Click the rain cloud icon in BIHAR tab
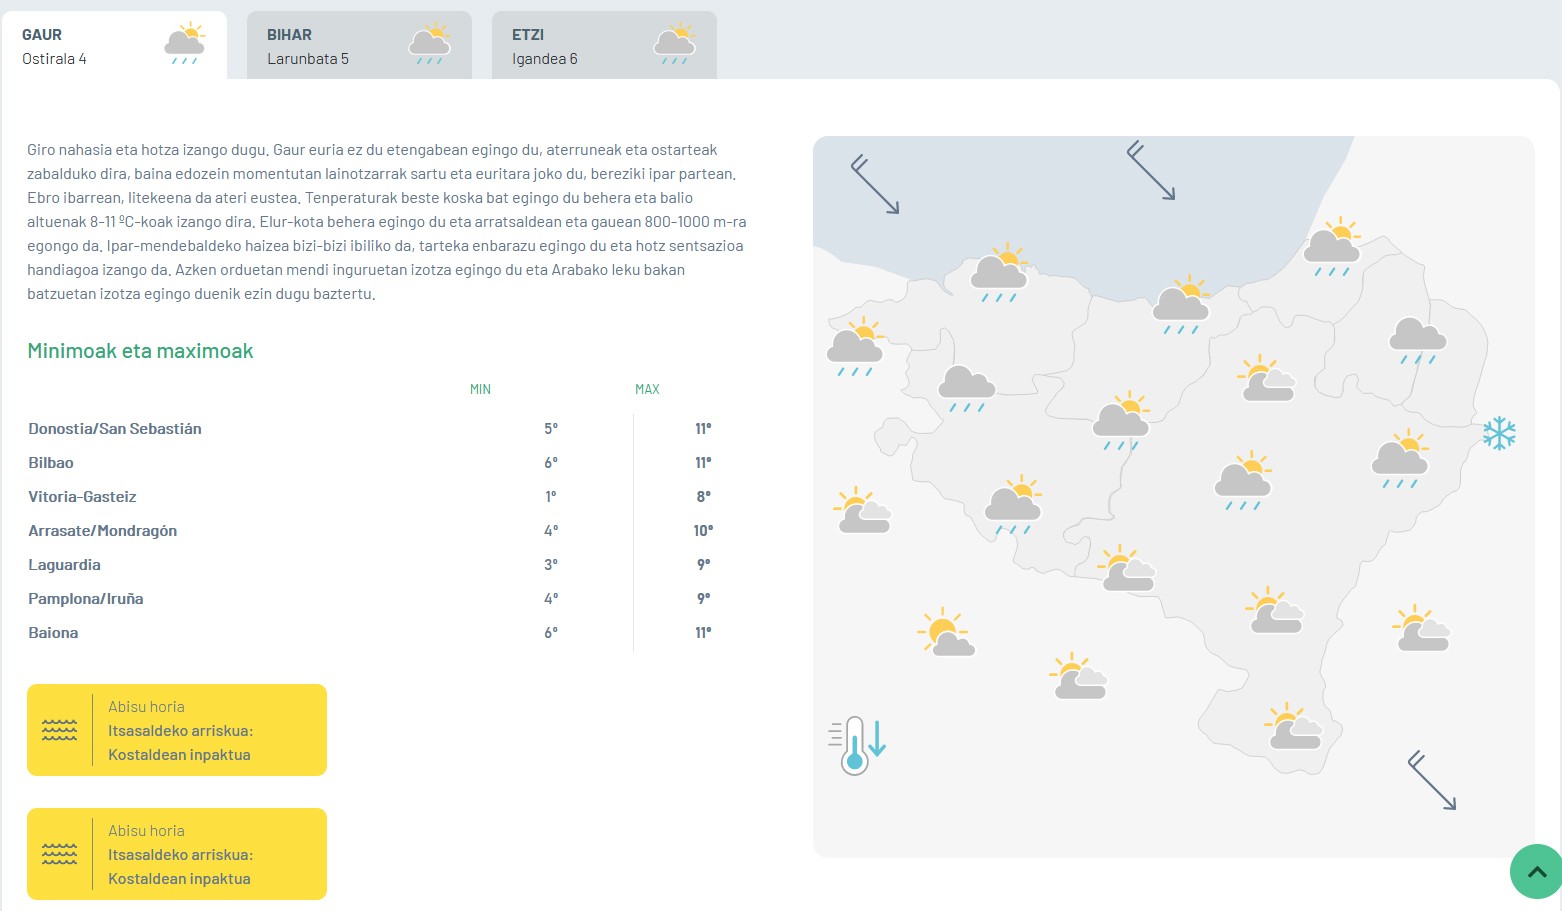 coord(430,45)
